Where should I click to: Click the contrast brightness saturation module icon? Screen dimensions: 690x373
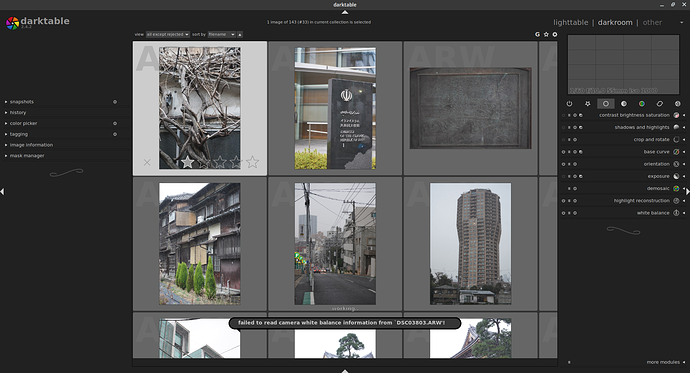pyautogui.click(x=676, y=115)
